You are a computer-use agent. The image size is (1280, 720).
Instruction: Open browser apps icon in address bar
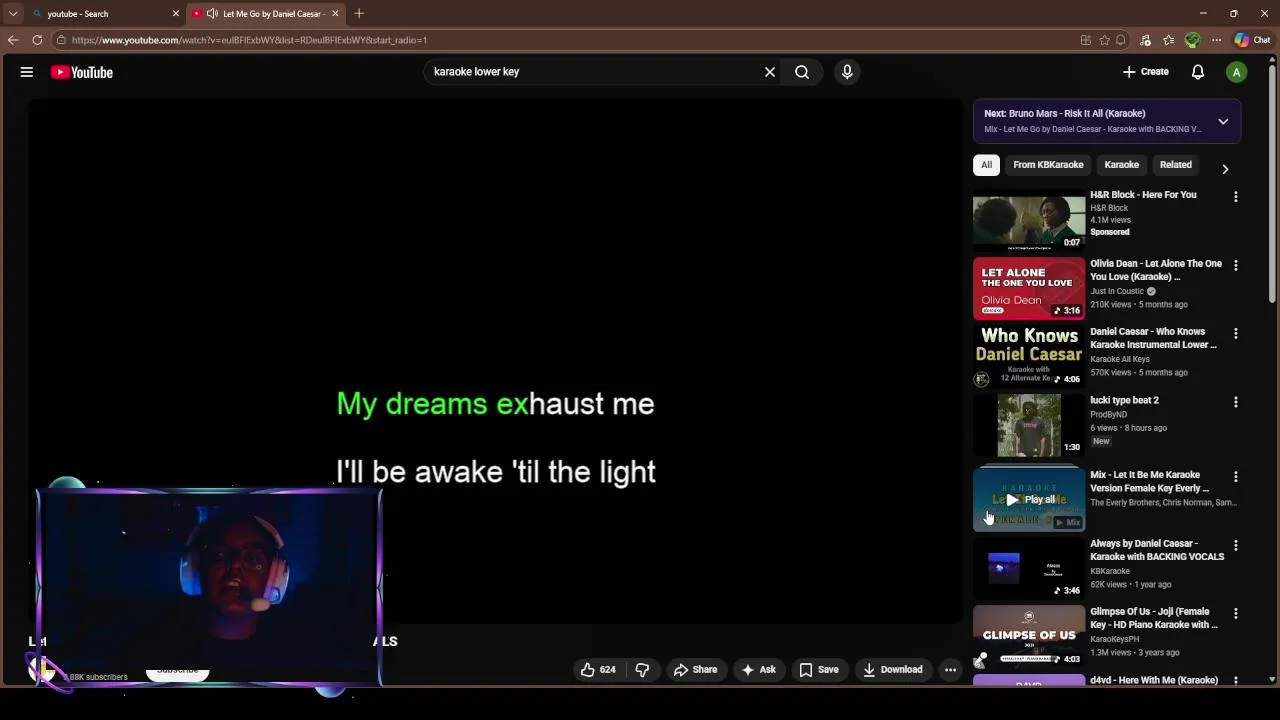tap(1085, 40)
